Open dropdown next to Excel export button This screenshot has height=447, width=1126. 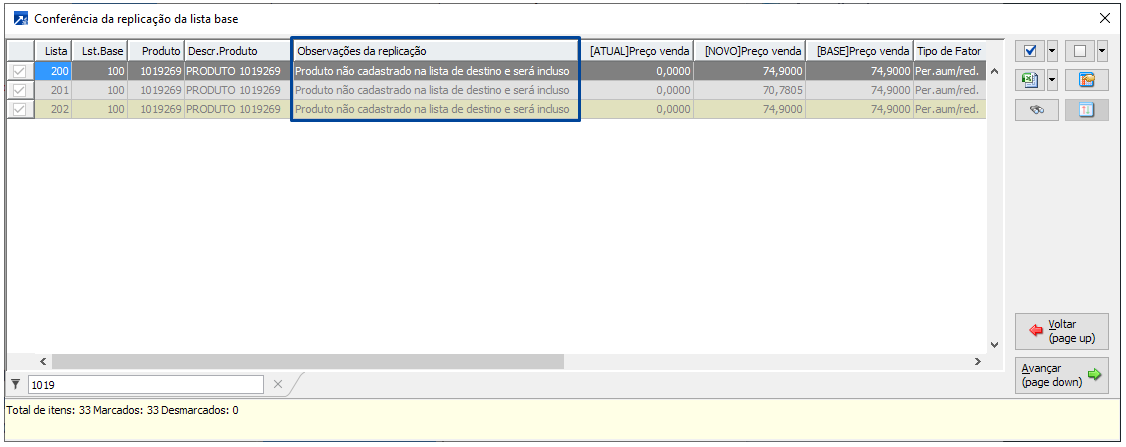[1053, 80]
